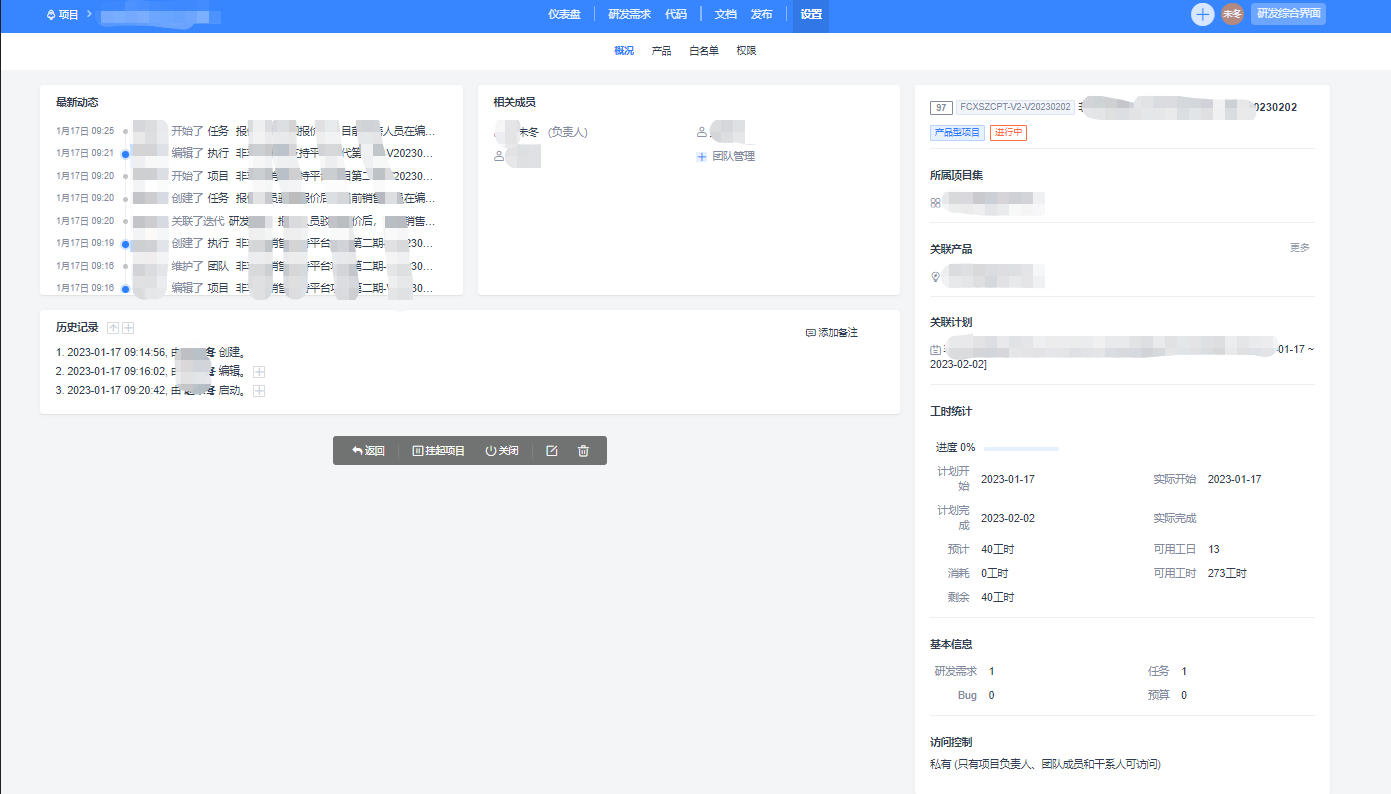Click 更多 in the 关联产品 section
This screenshot has height=794, width=1391.
point(1300,248)
